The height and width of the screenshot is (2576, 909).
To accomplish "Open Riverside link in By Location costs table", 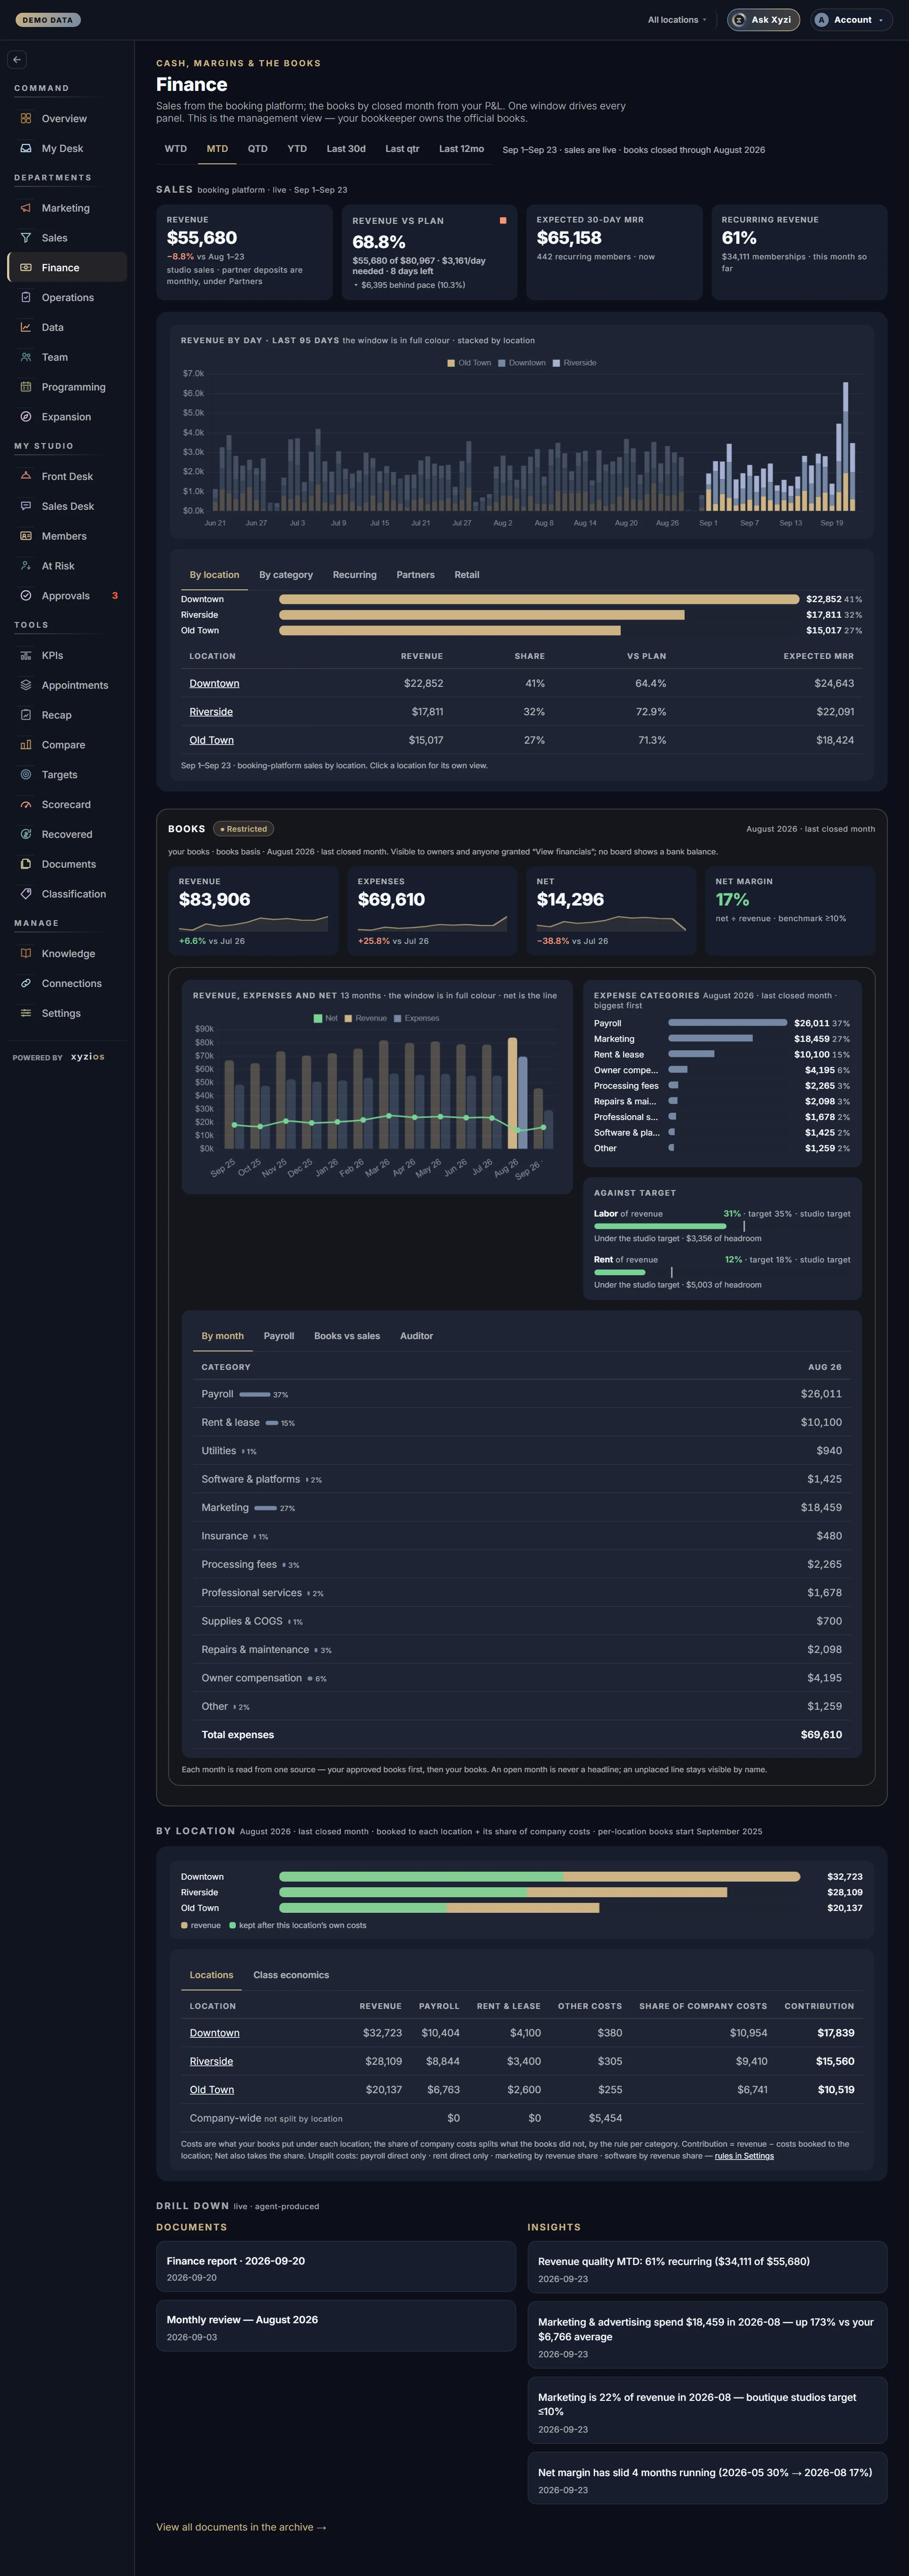I will [211, 2061].
